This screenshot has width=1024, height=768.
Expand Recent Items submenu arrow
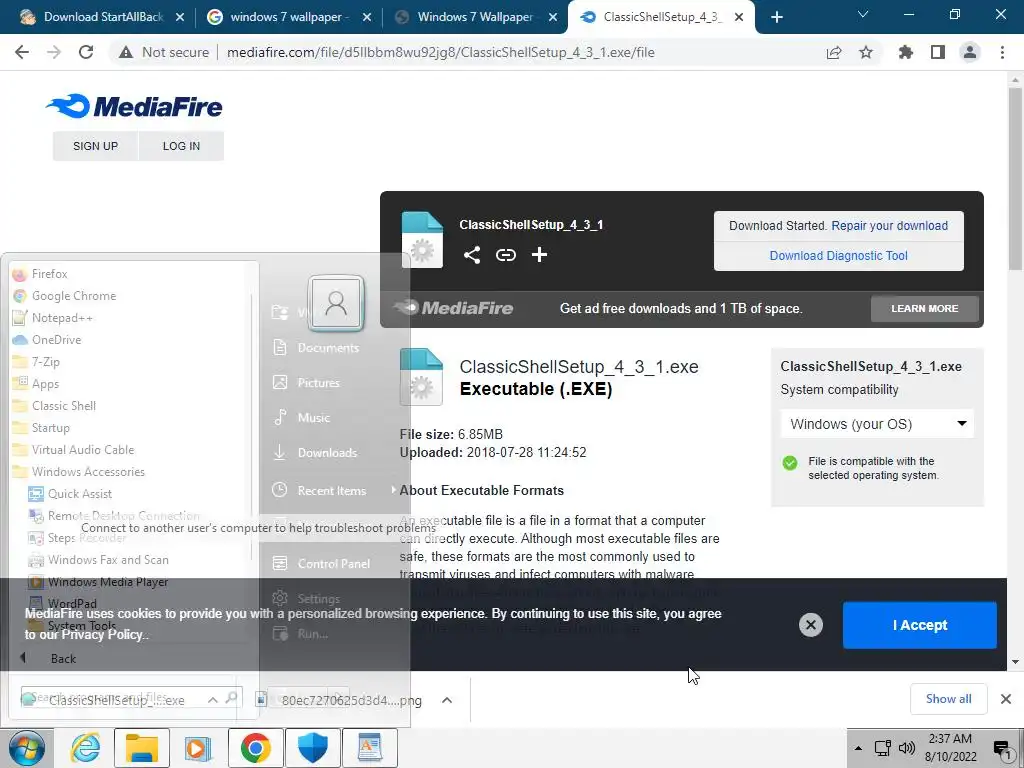[393, 490]
